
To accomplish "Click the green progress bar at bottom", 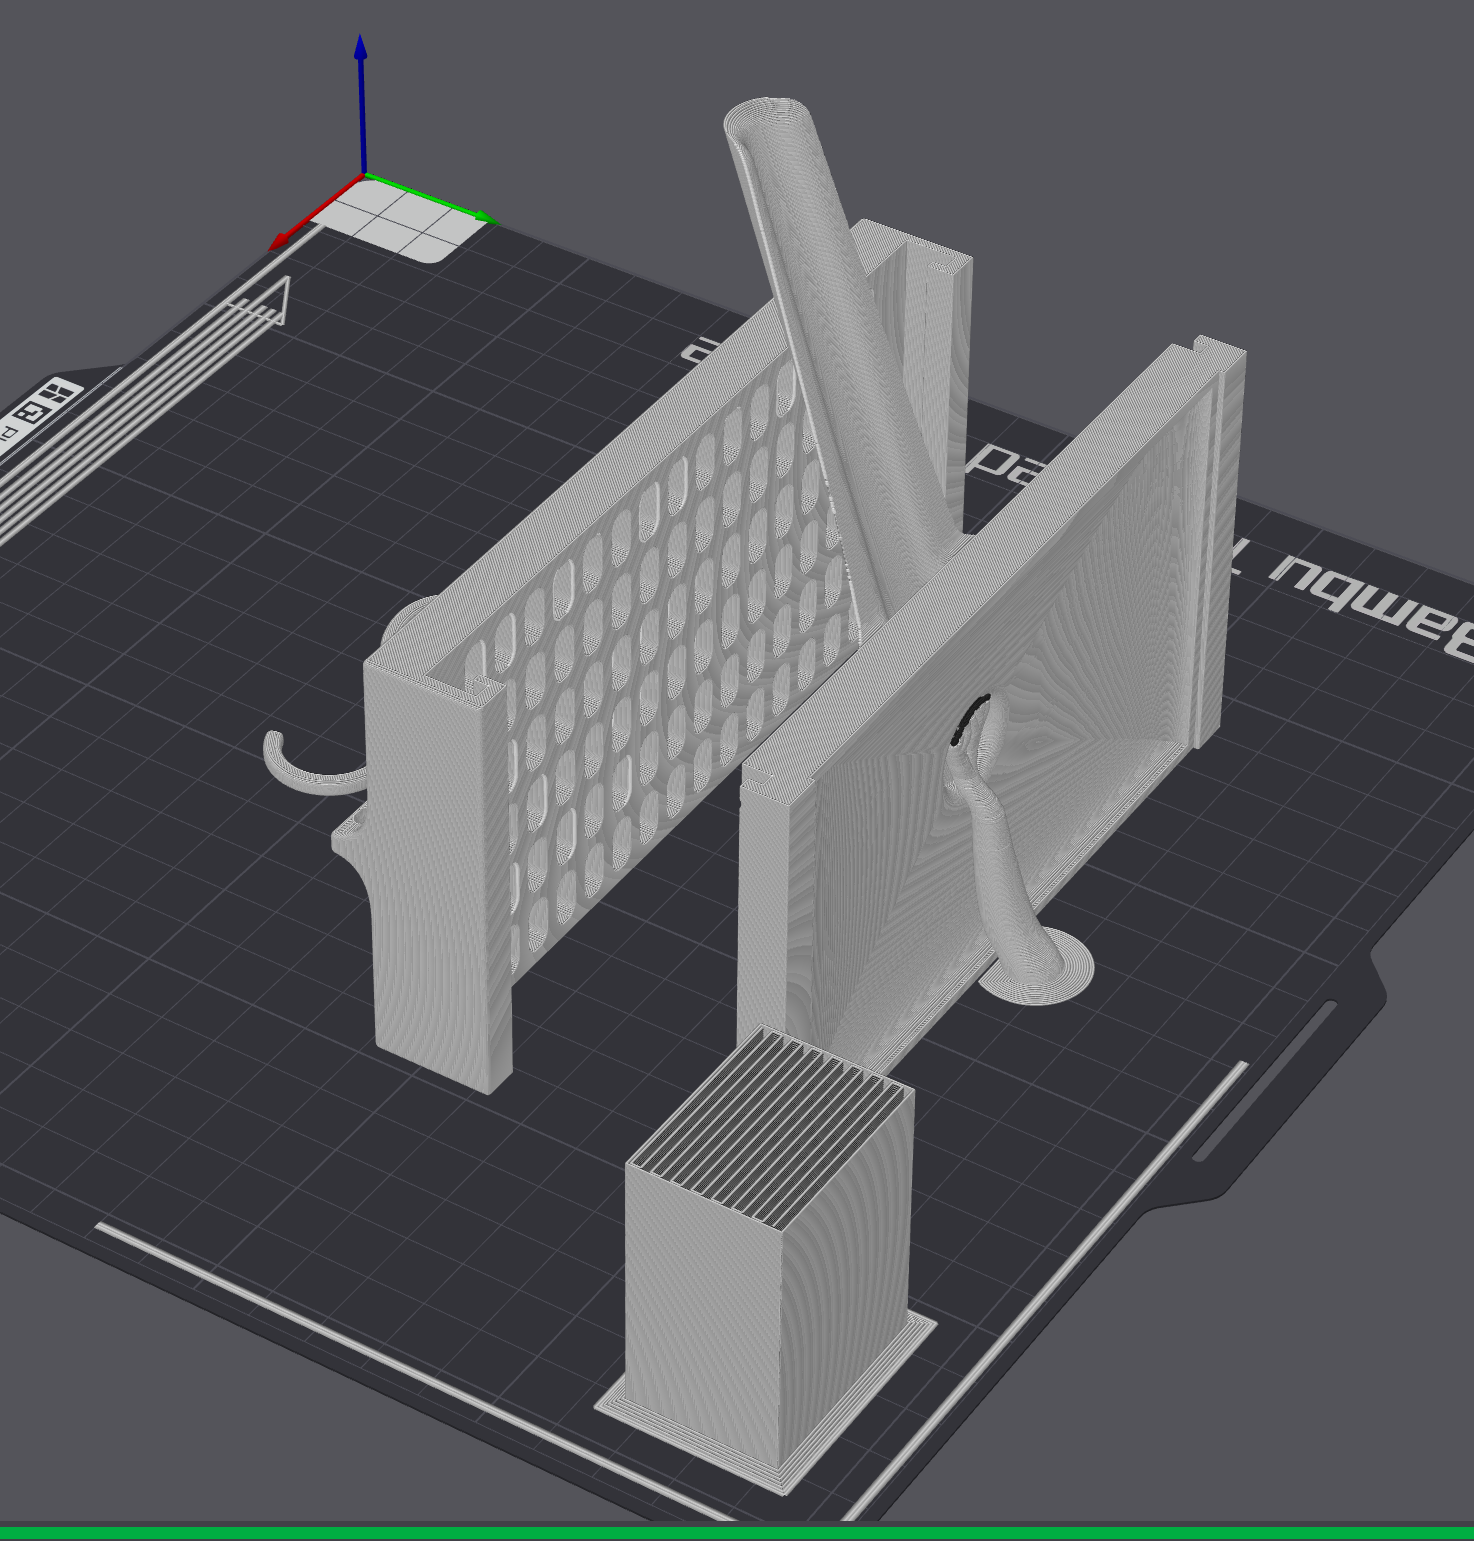I will pyautogui.click(x=737, y=1532).
